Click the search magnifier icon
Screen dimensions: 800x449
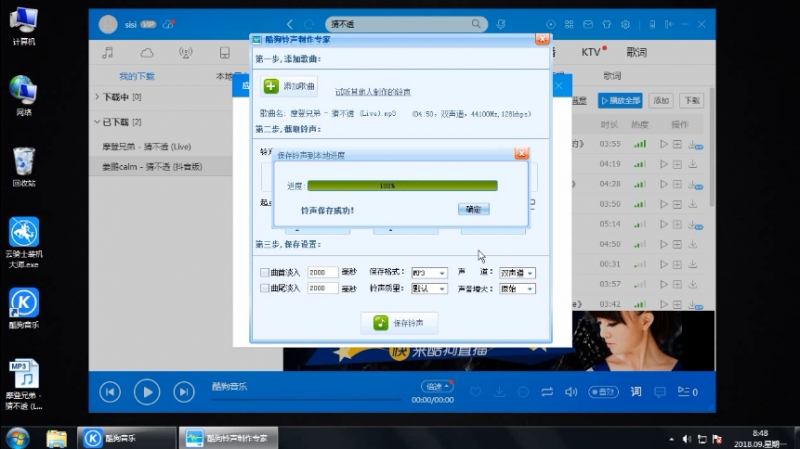point(476,24)
